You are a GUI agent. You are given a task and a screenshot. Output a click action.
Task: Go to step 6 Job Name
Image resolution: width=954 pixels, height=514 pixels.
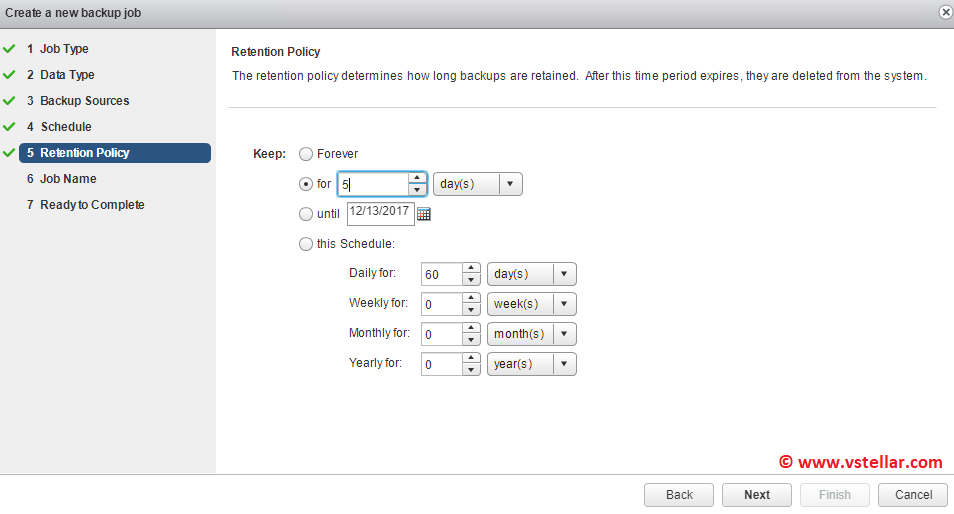click(61, 179)
